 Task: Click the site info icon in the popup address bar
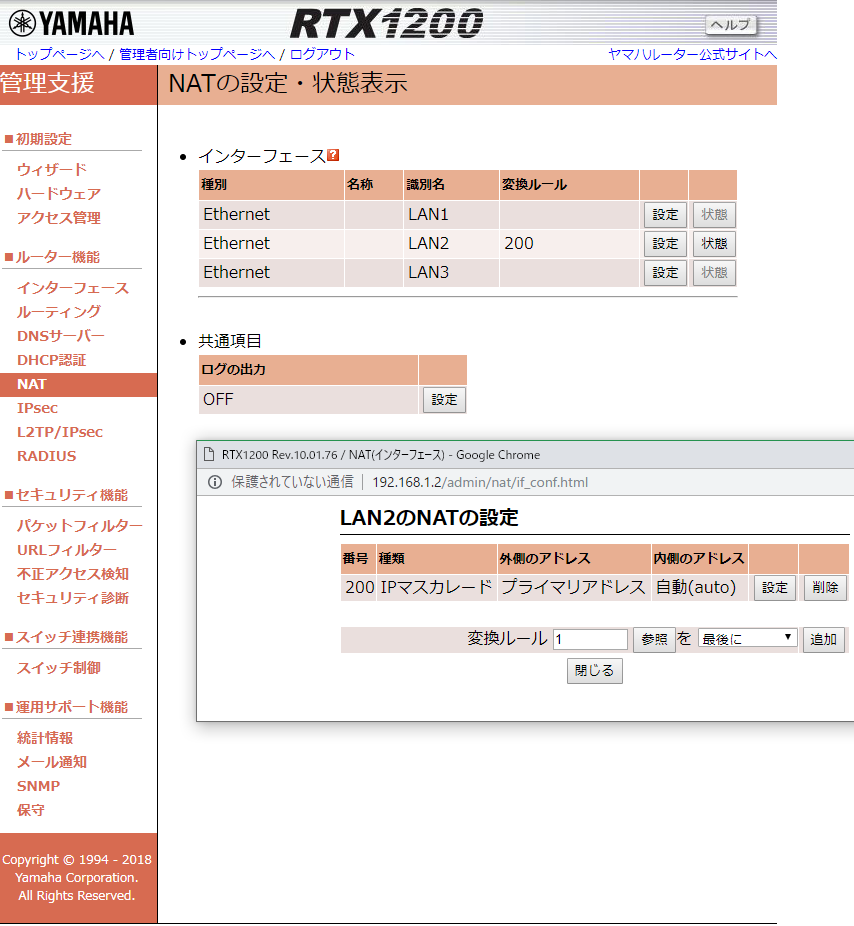click(x=215, y=482)
